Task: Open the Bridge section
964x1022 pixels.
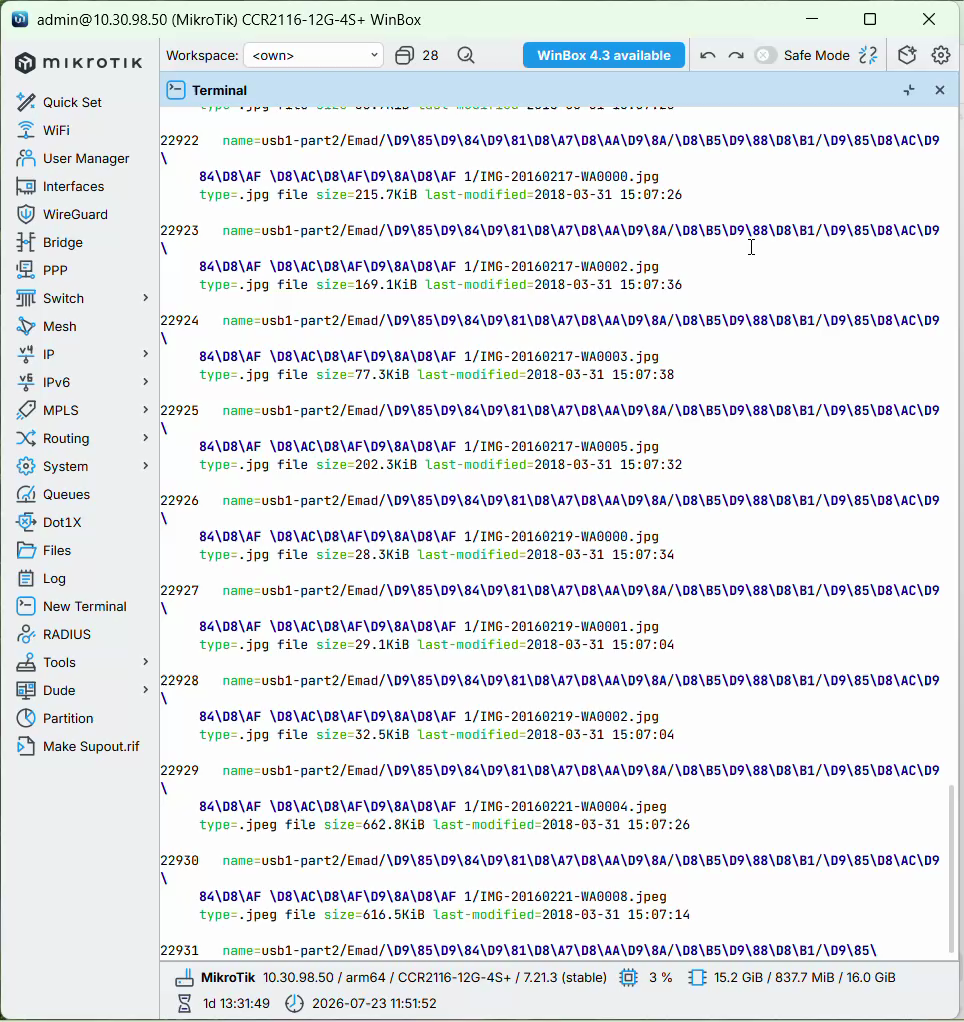Action: [x=63, y=242]
